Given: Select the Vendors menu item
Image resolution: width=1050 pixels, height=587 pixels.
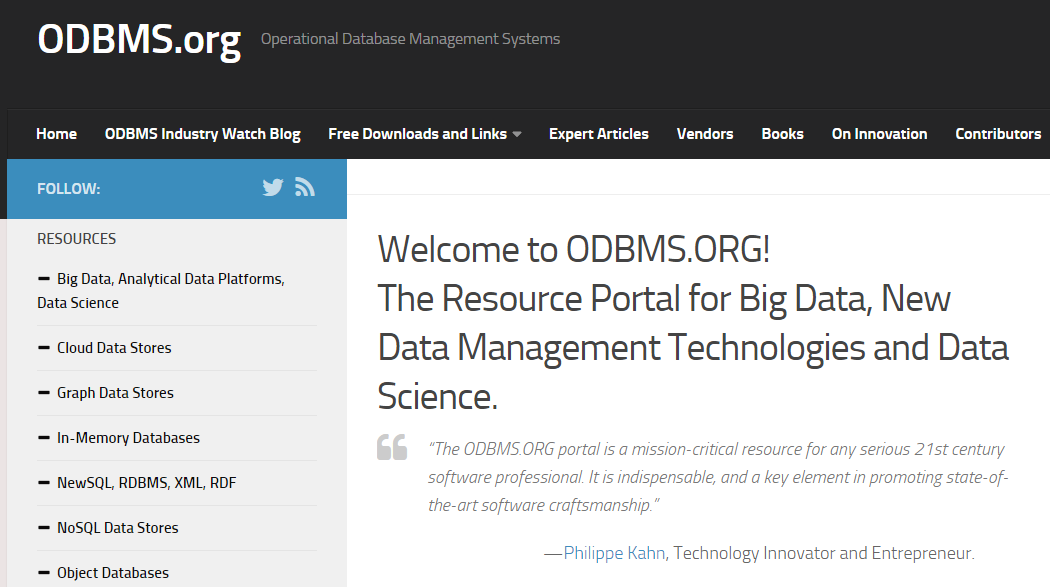Looking at the screenshot, I should [x=704, y=134].
